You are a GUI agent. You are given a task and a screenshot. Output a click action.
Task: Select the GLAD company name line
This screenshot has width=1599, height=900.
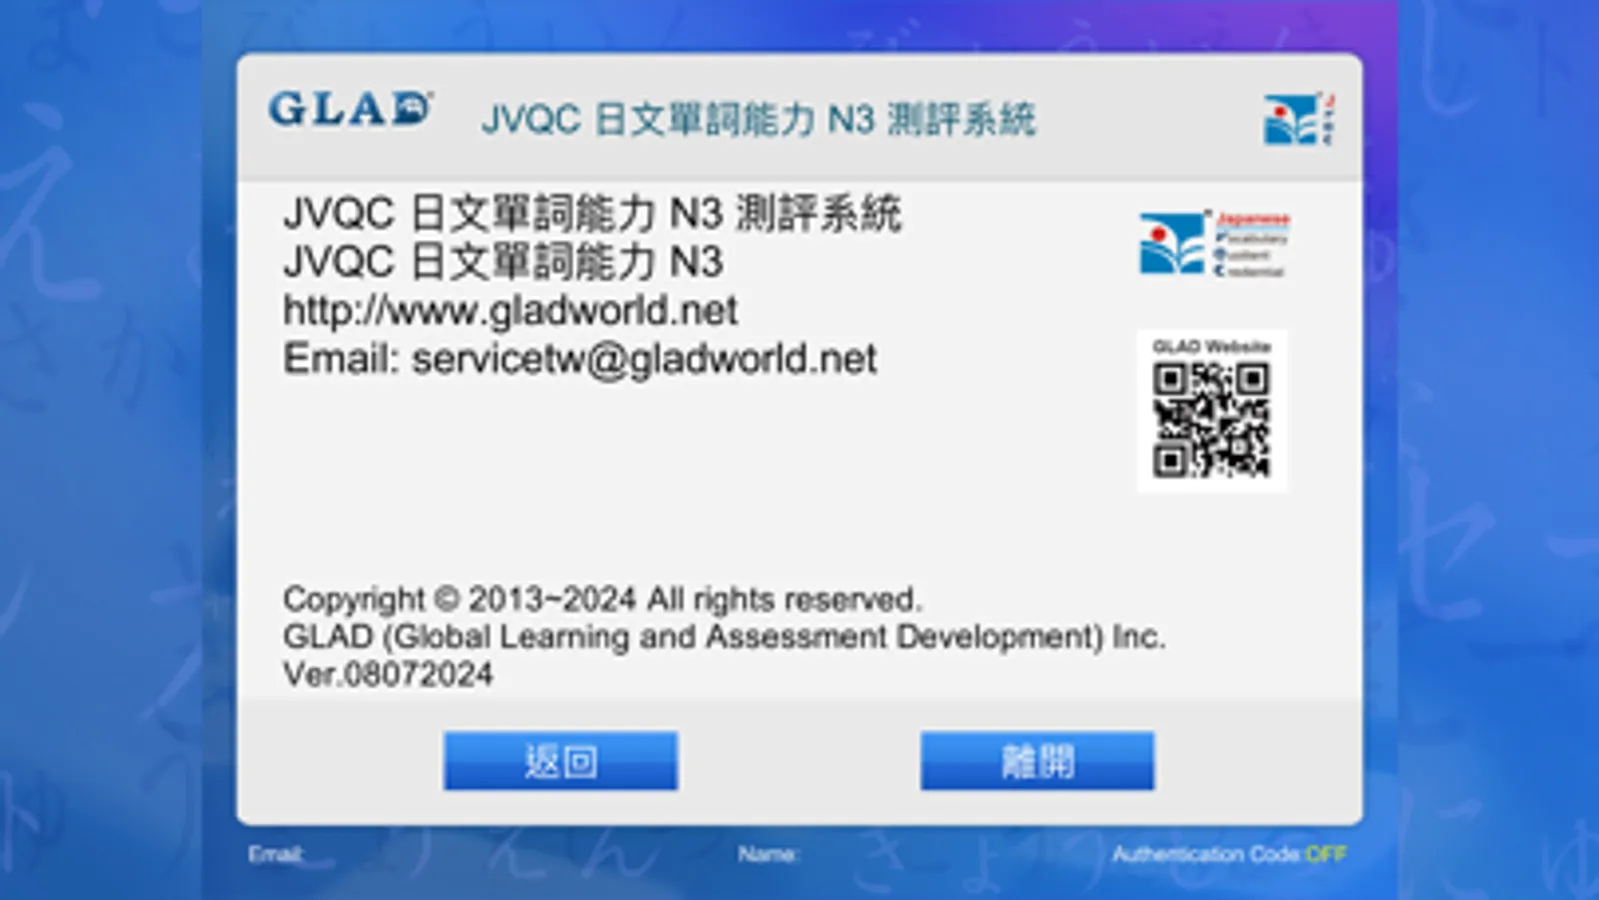point(724,637)
